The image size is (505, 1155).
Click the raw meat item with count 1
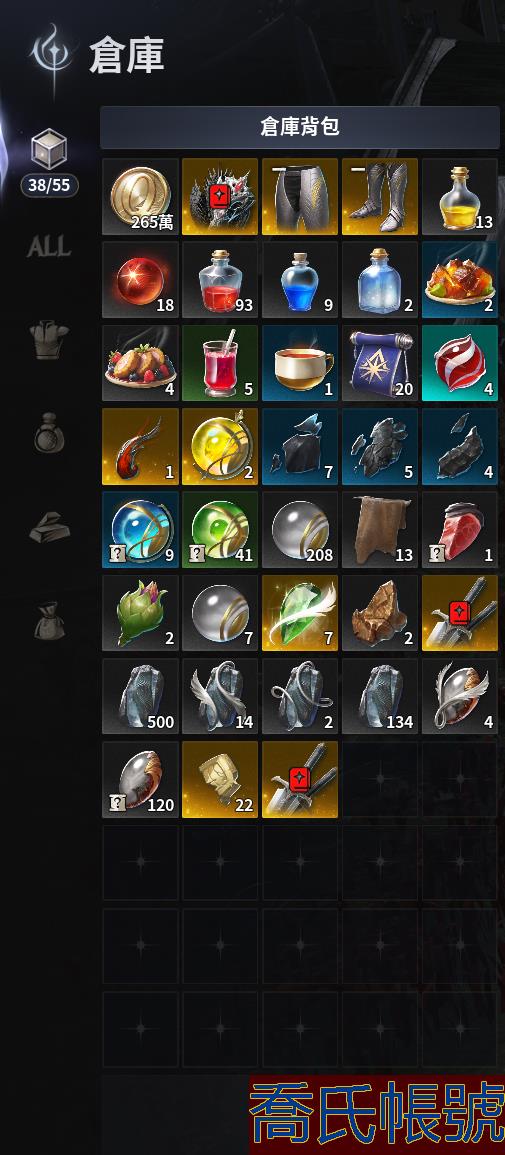[x=459, y=530]
